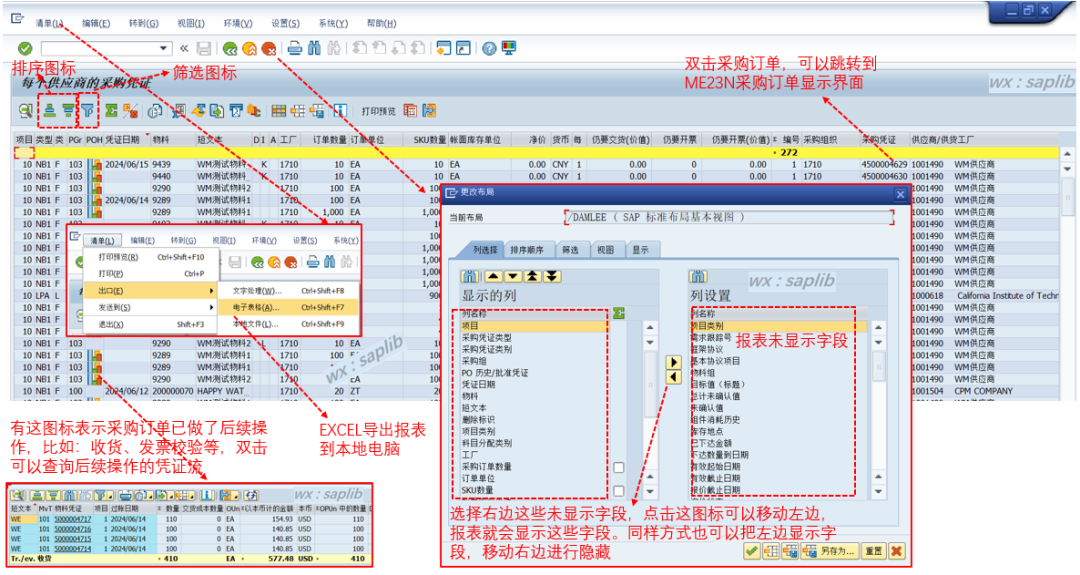Move selected column up in change layout dialog

coord(493,276)
